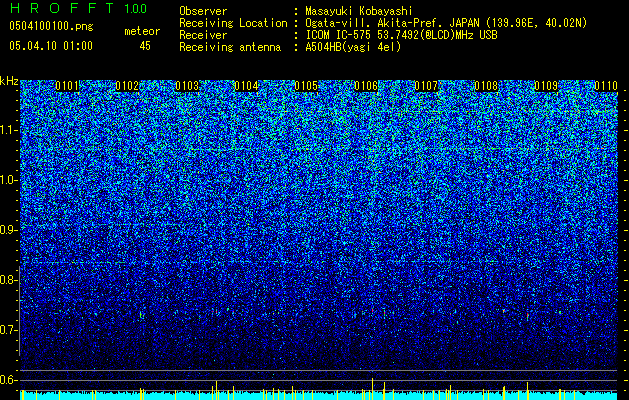Click the meteor label
Viewport: 629px width, 400px height.
(x=142, y=31)
